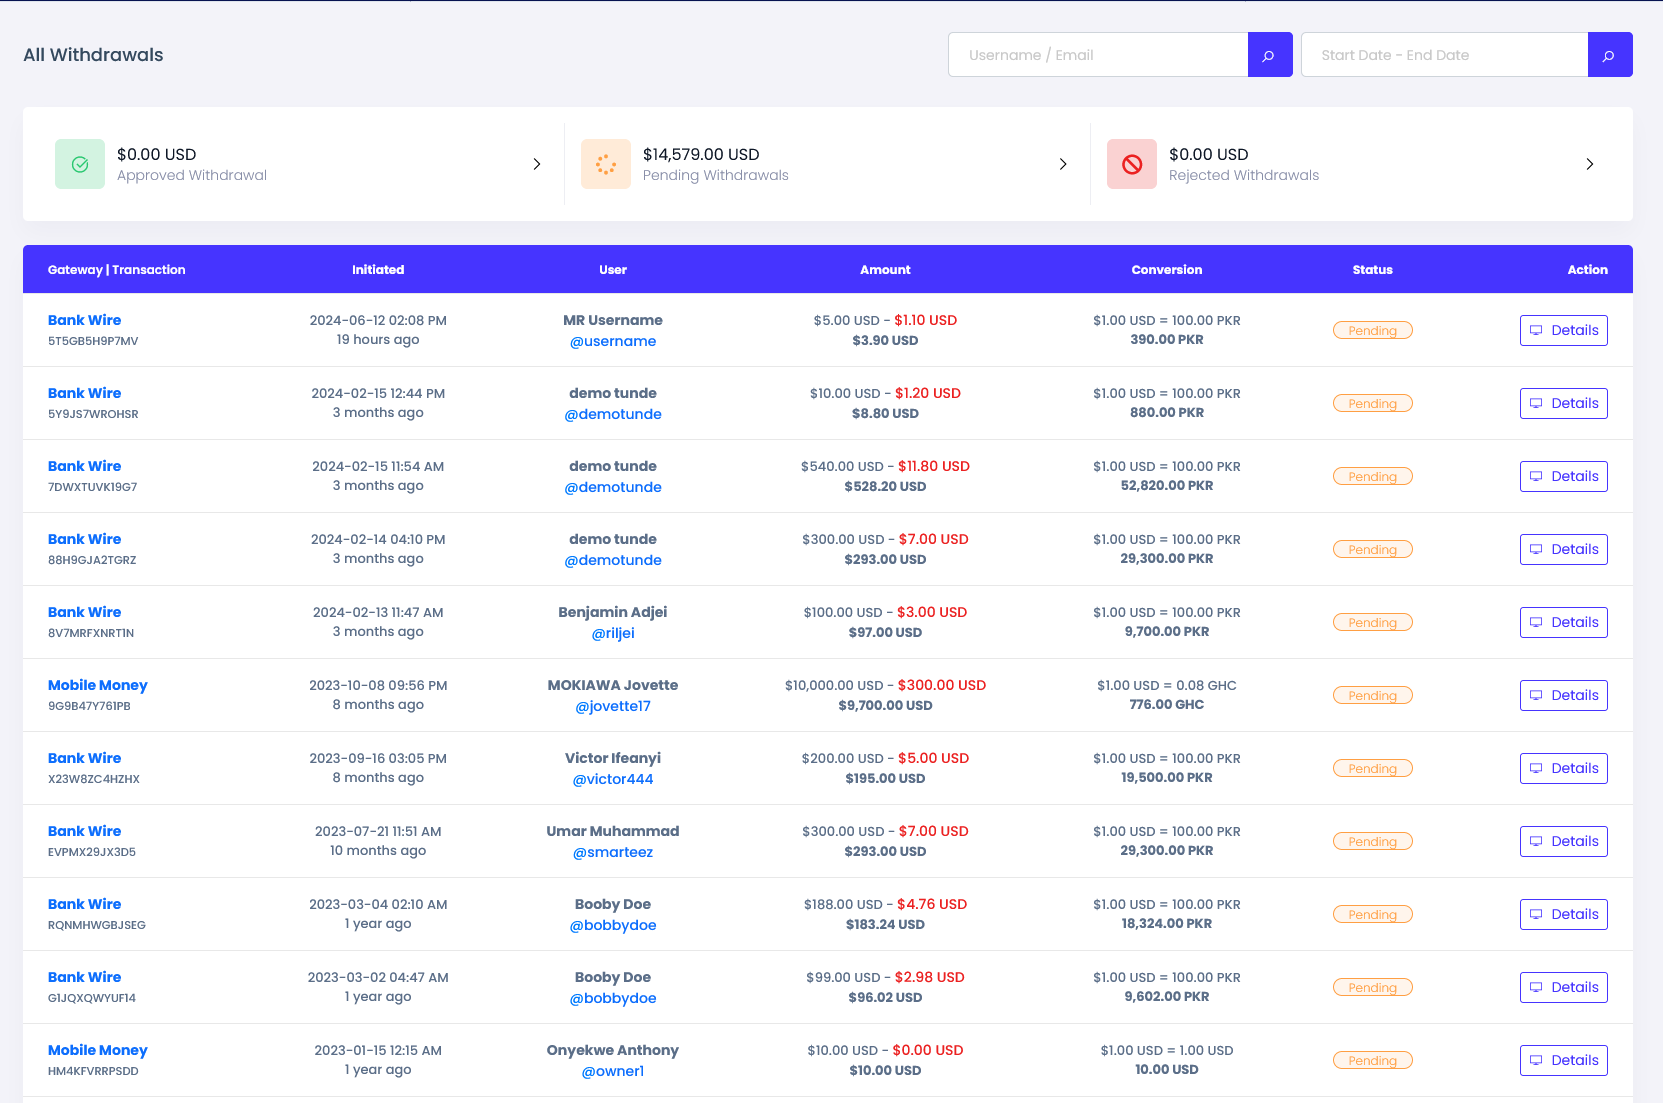
Task: View Details for the Mobile Money 9G9B47Y761PB row
Action: tap(1563, 695)
